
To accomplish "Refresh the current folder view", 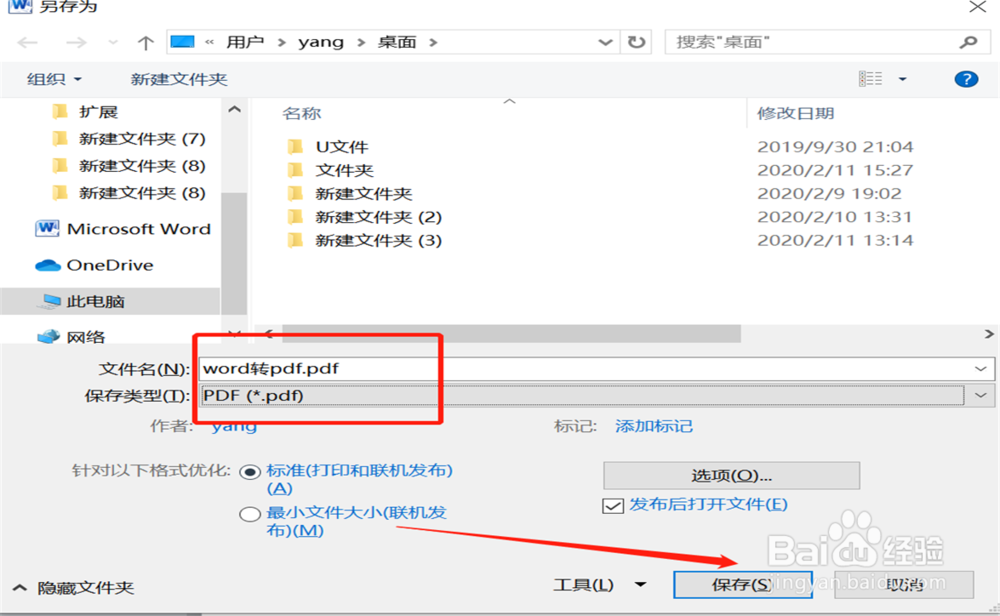I will tap(635, 42).
